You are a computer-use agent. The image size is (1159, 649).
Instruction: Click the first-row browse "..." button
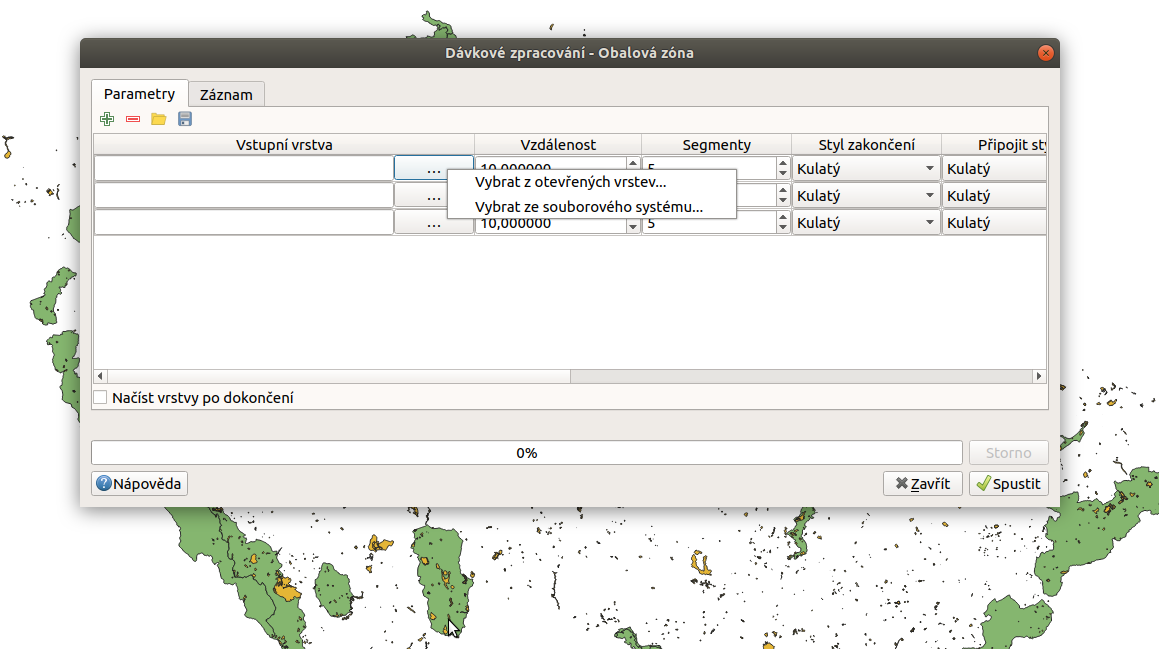point(433,169)
